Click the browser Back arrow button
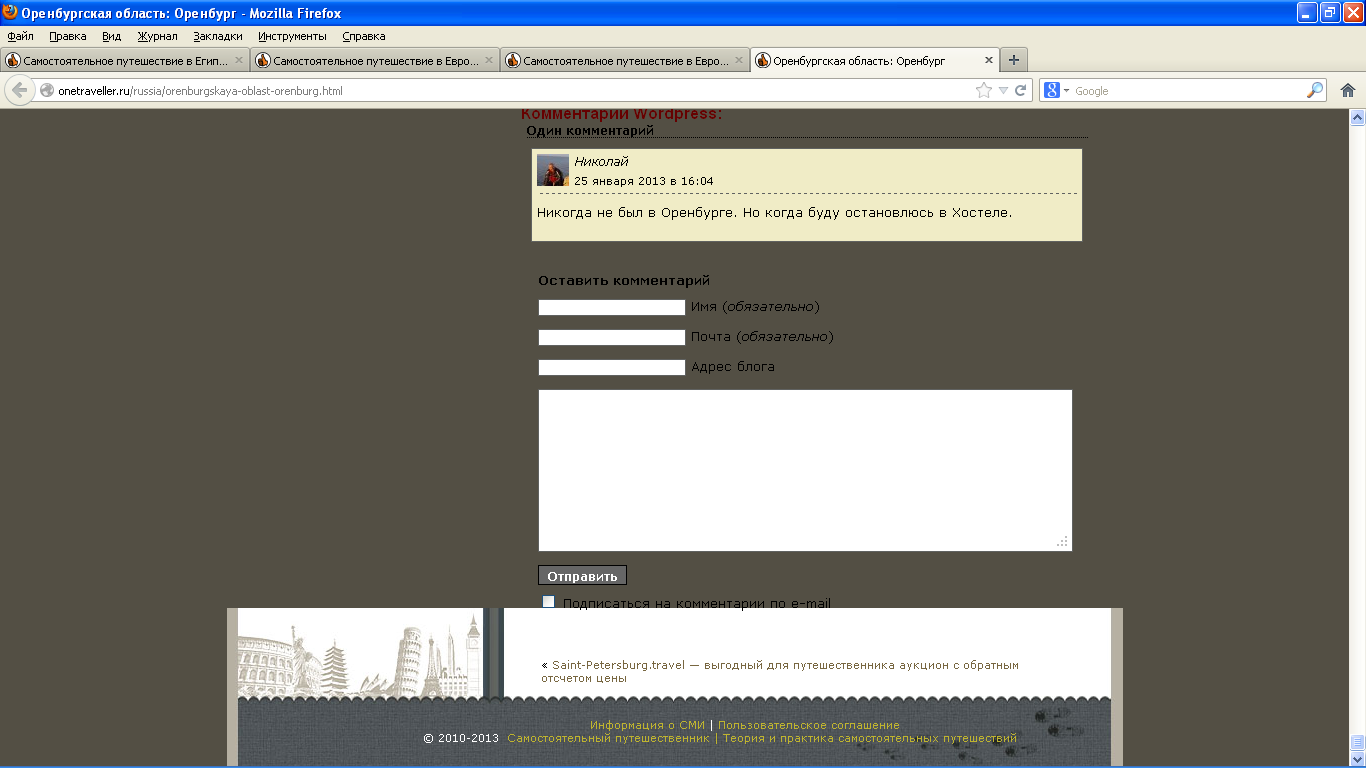 [20, 90]
